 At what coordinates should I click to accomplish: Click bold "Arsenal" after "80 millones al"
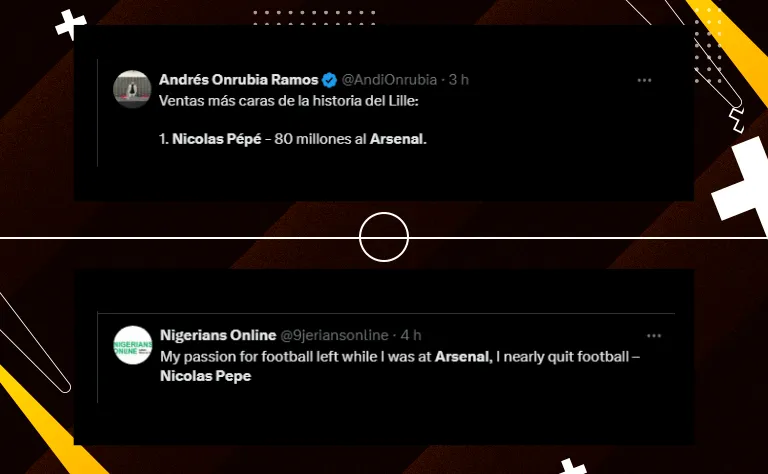point(398,140)
